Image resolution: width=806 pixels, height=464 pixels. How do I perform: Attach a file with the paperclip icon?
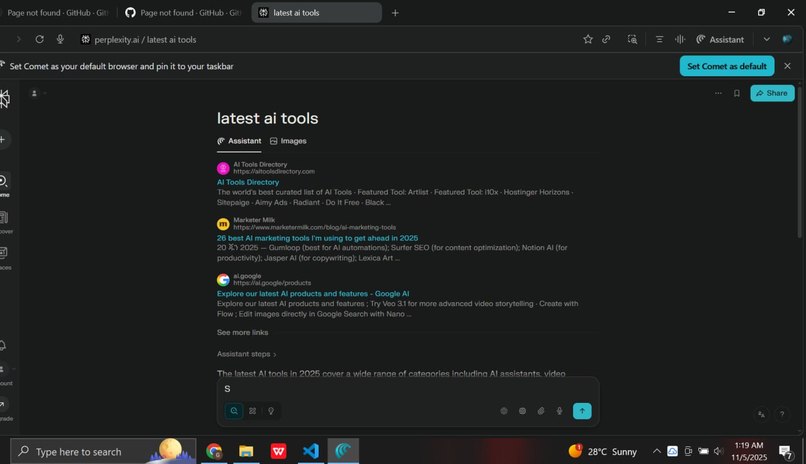point(541,411)
